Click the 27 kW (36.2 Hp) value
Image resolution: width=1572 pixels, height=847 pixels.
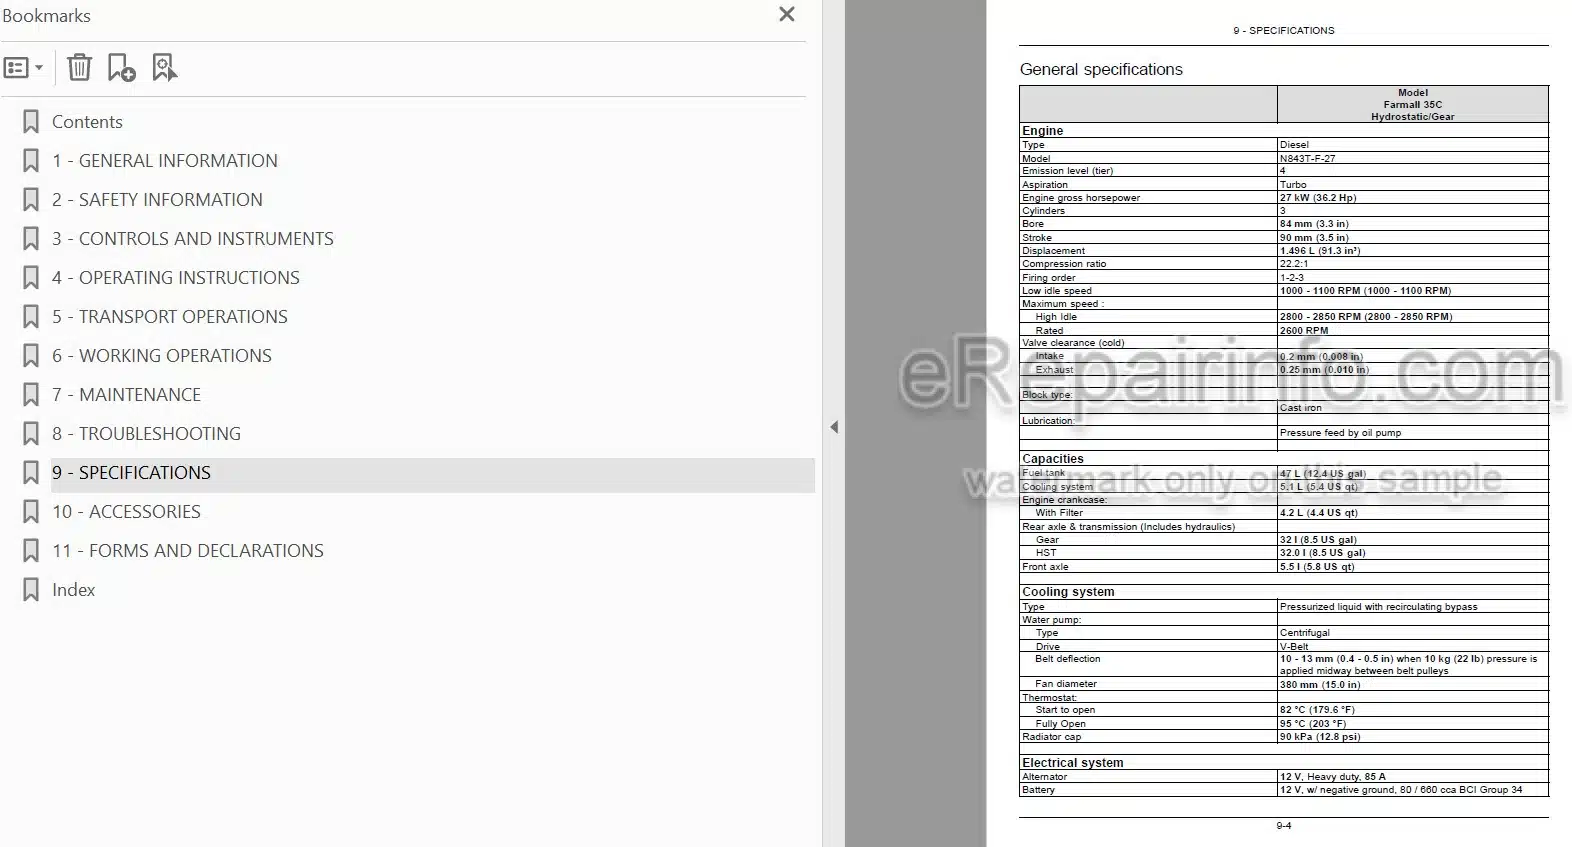click(x=1318, y=198)
